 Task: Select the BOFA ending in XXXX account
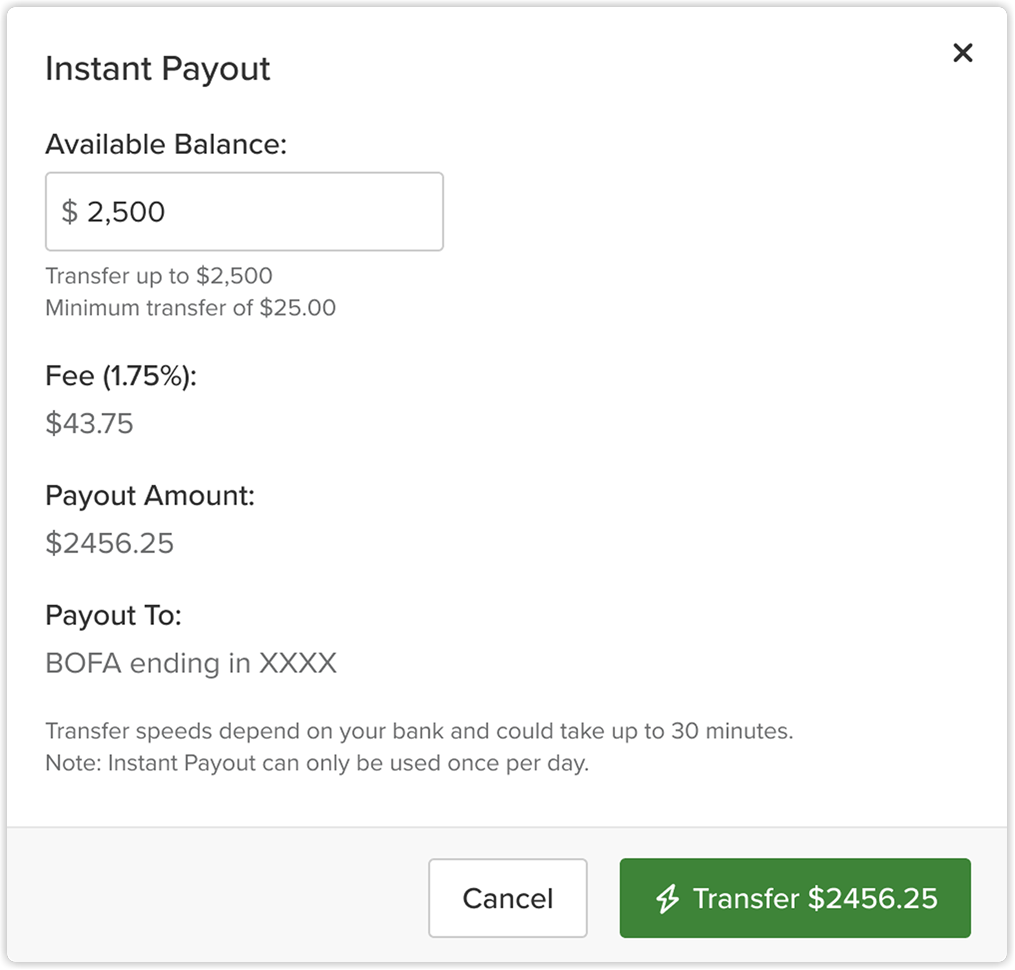click(x=191, y=663)
